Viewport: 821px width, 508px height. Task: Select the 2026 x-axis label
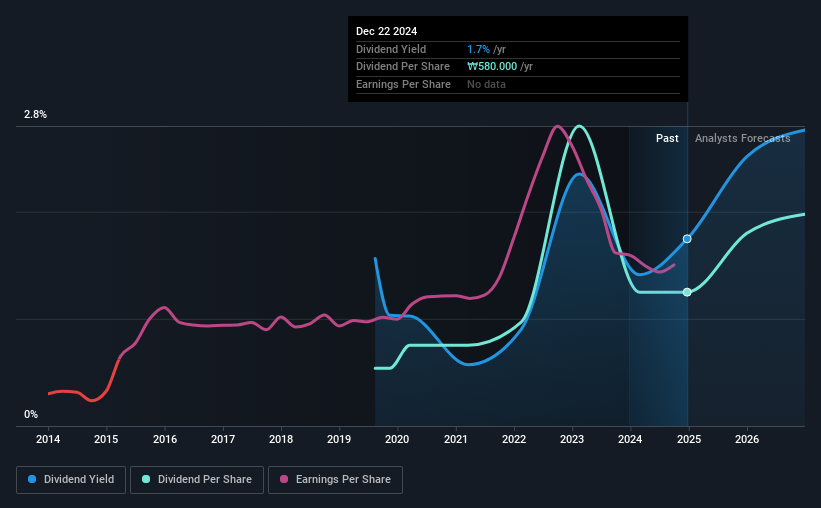click(x=747, y=439)
